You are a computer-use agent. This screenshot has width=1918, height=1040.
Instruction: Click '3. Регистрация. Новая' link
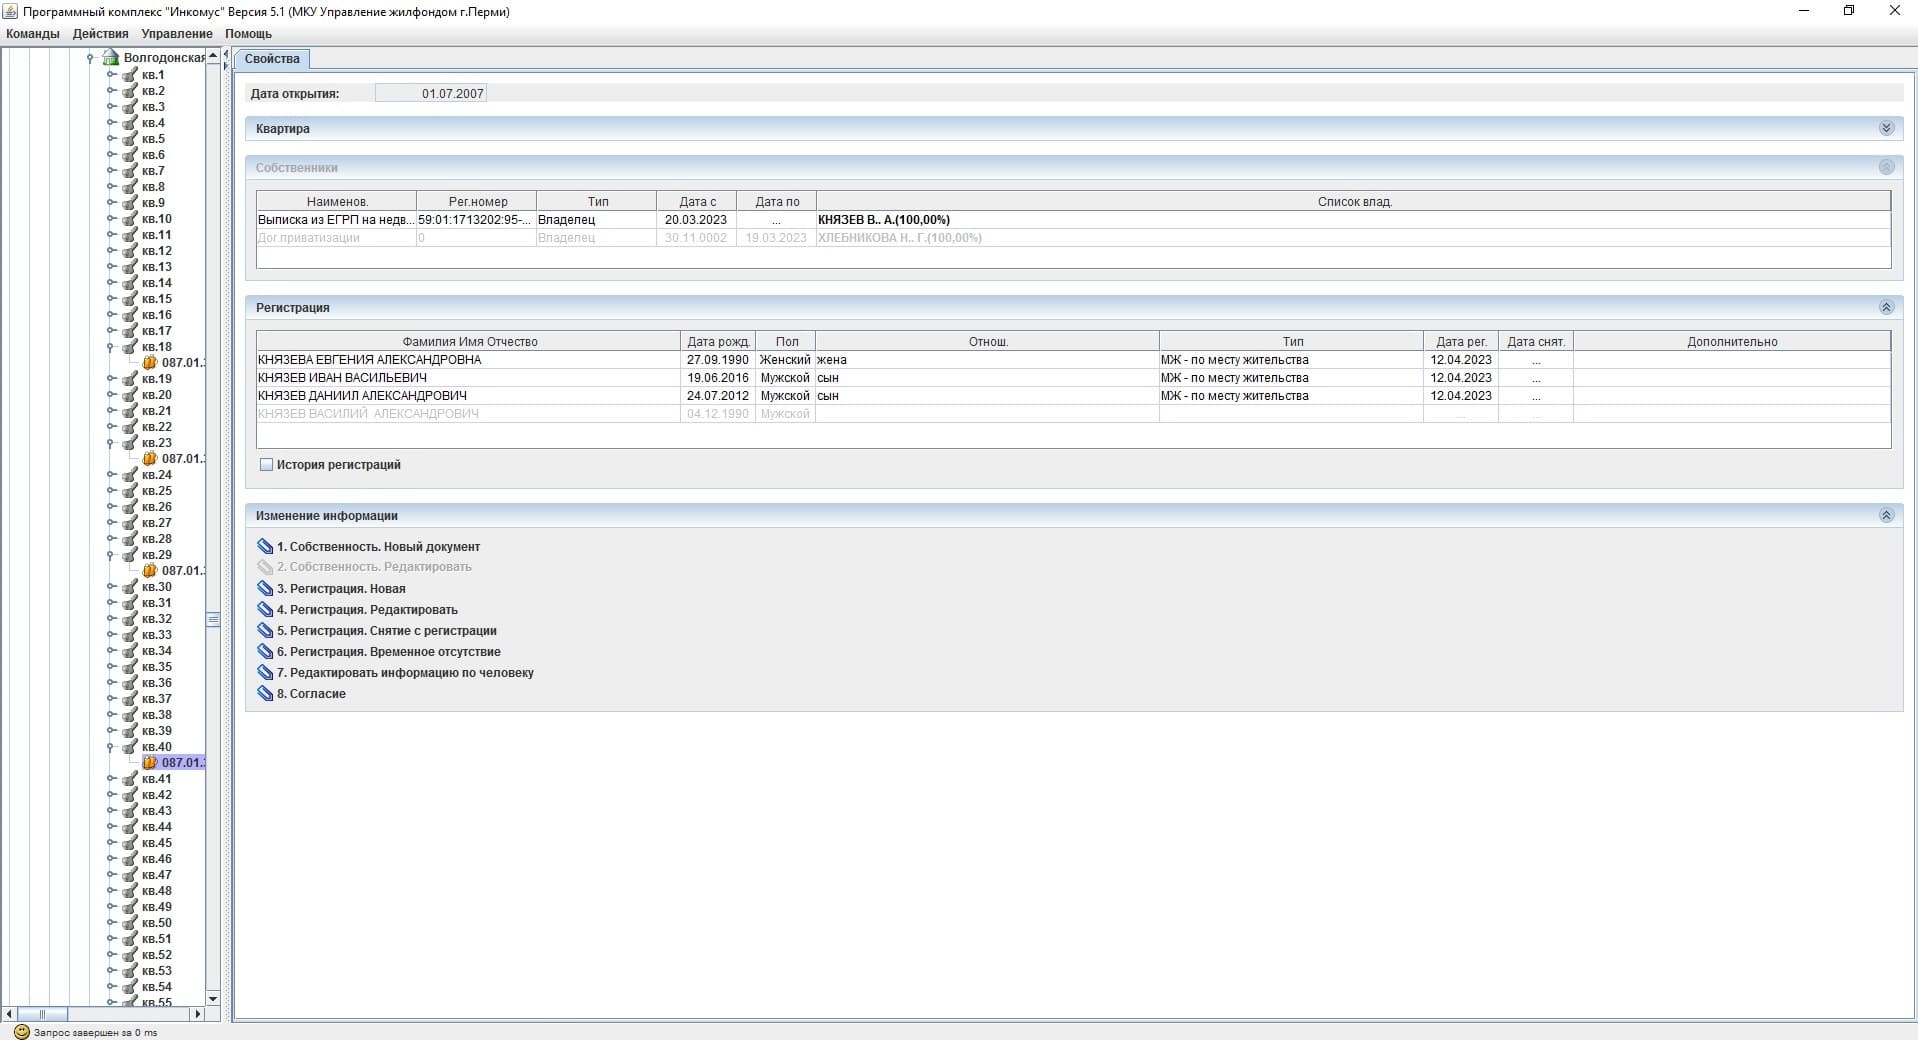341,589
